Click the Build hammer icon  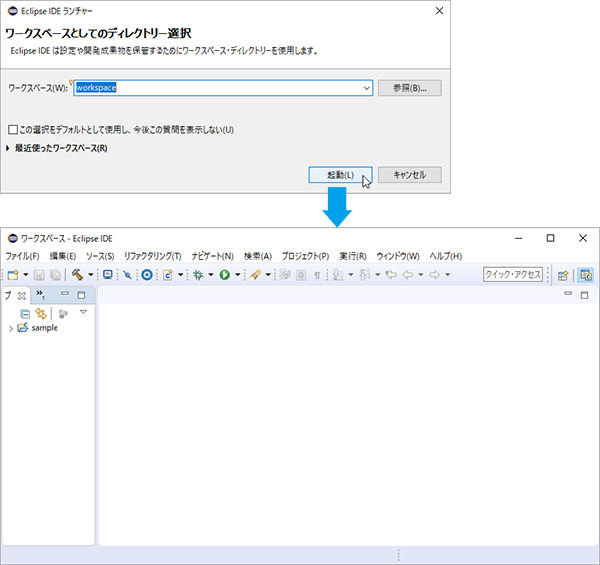click(78, 274)
